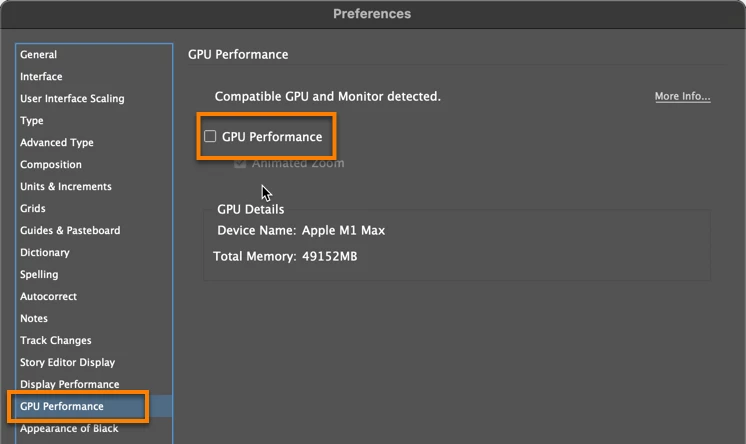Open Track Changes preferences
Screen dimensions: 746x444
(x=56, y=340)
